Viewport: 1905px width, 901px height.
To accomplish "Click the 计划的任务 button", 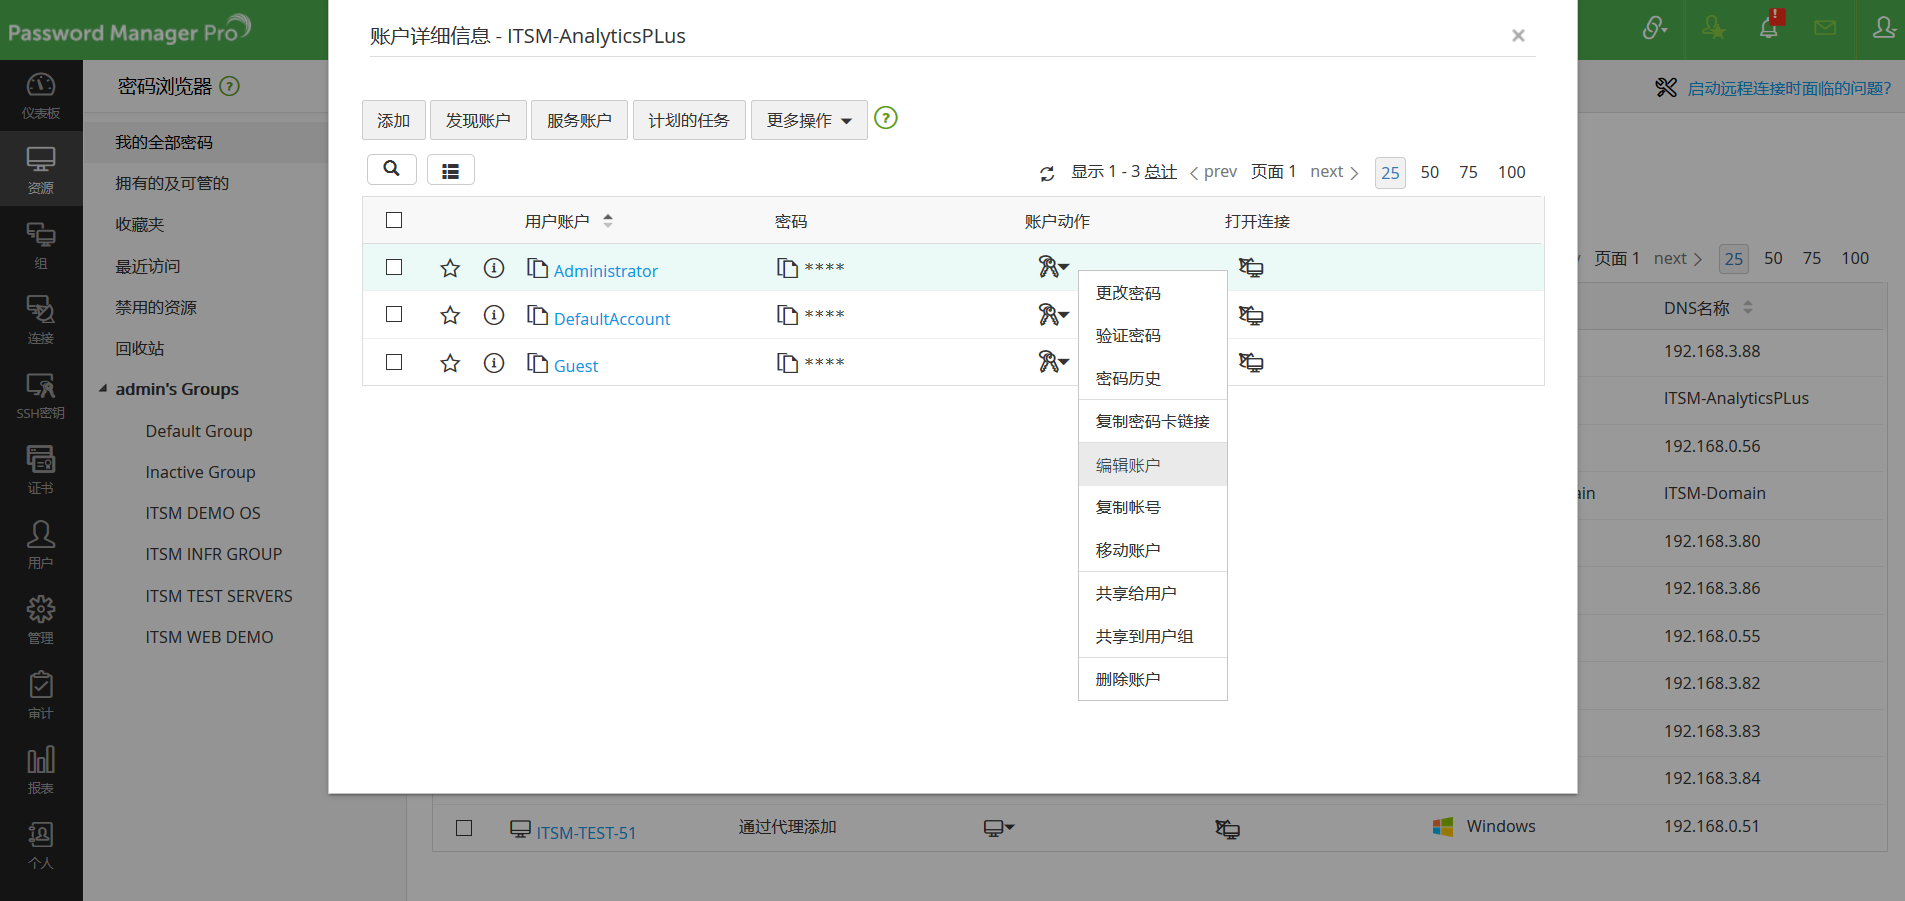I will [x=689, y=120].
